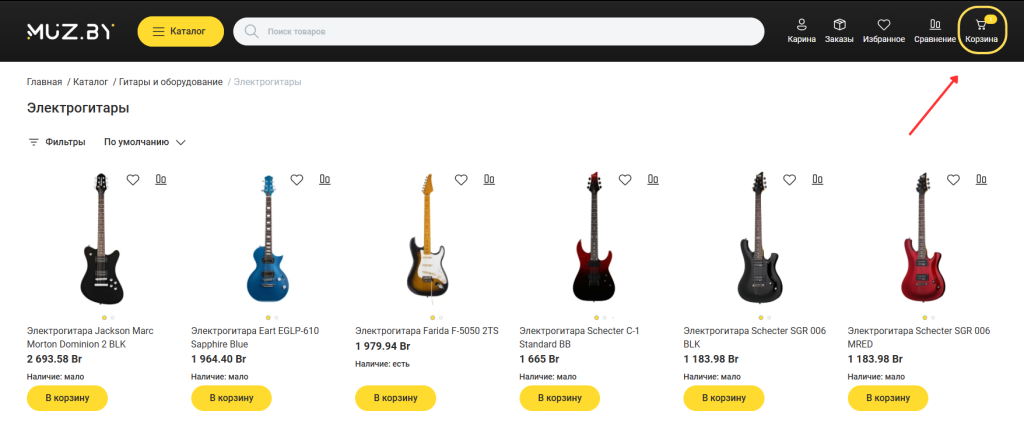The image size is (1024, 432).
Task: Select second image dot under Jackson guitar
Action: [x=112, y=318]
